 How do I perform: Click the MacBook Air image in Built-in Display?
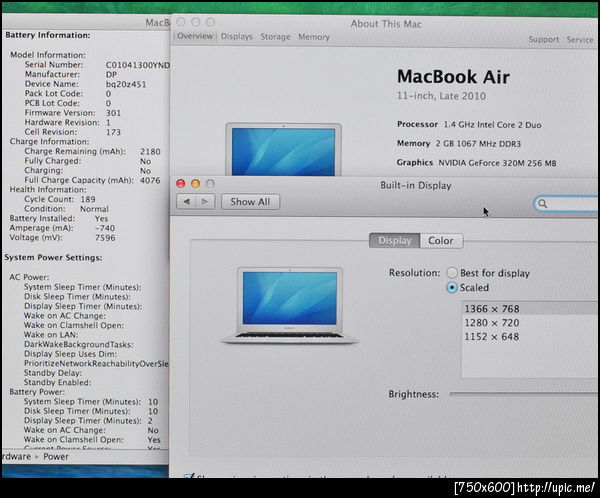pos(290,305)
